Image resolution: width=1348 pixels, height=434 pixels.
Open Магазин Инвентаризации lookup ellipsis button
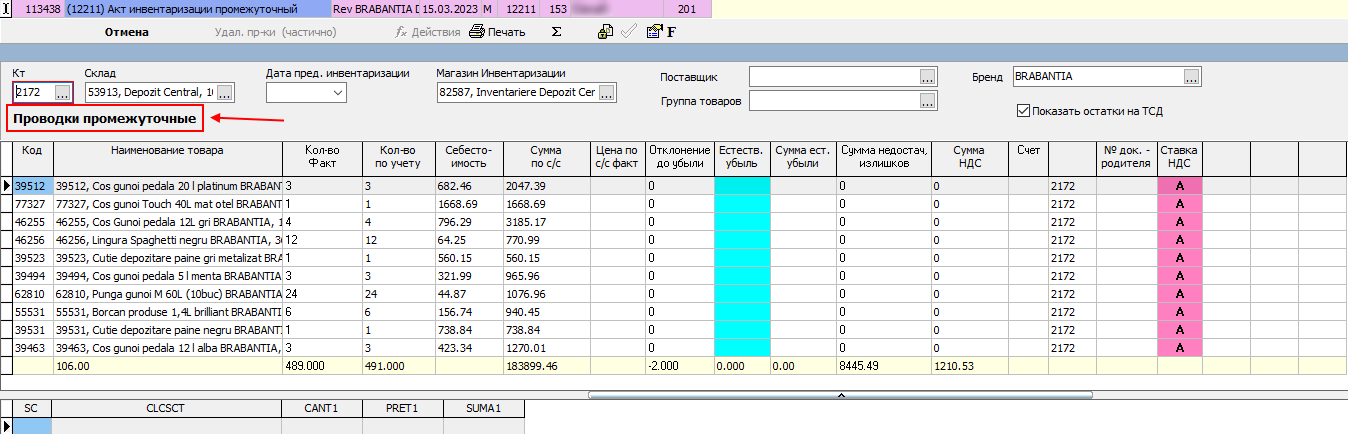[608, 93]
